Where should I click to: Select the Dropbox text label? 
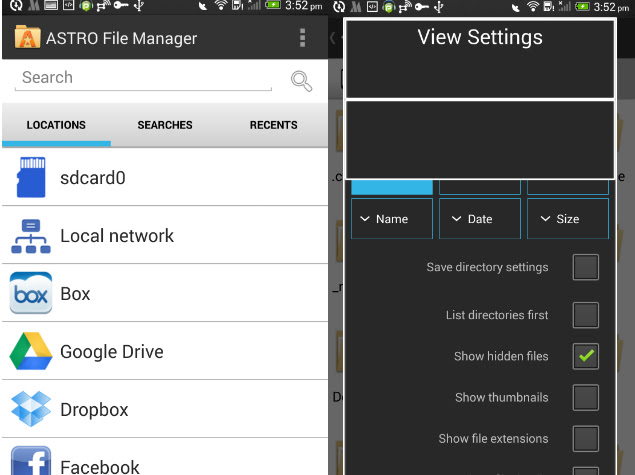pos(94,410)
